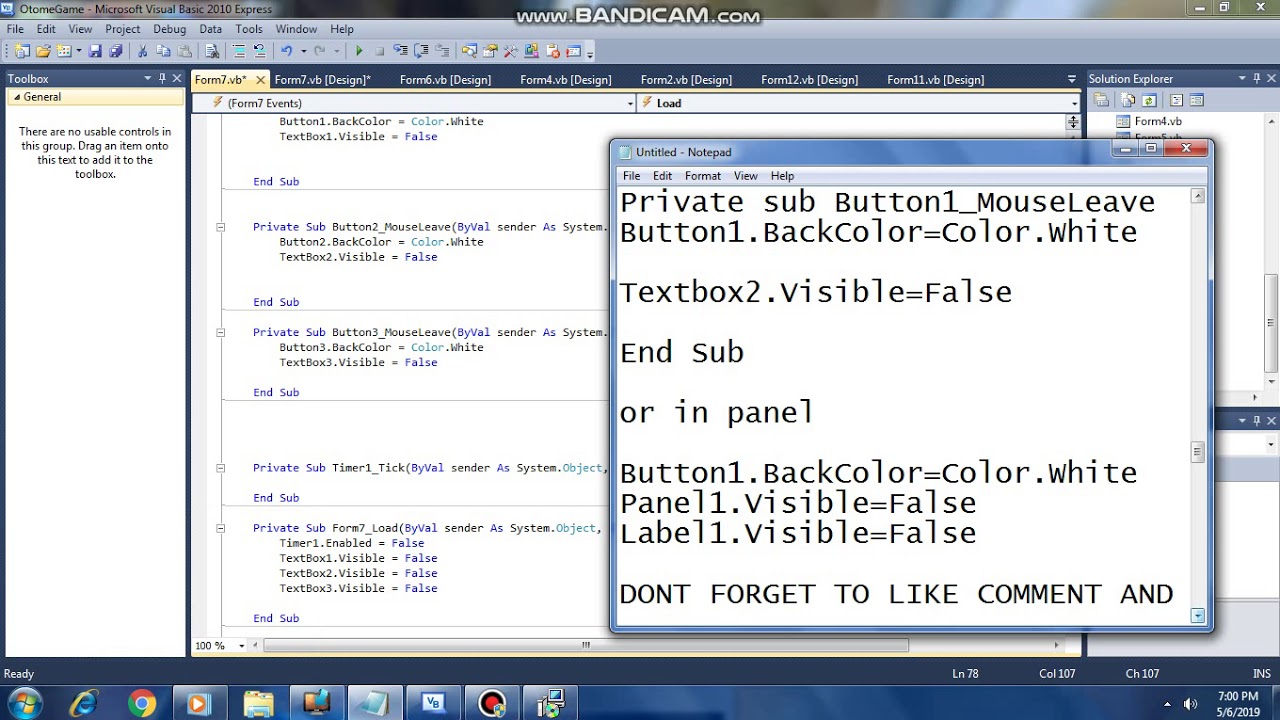The width and height of the screenshot is (1280, 720).
Task: Comment out the selected lines icon
Action: pyautogui.click(x=239, y=51)
